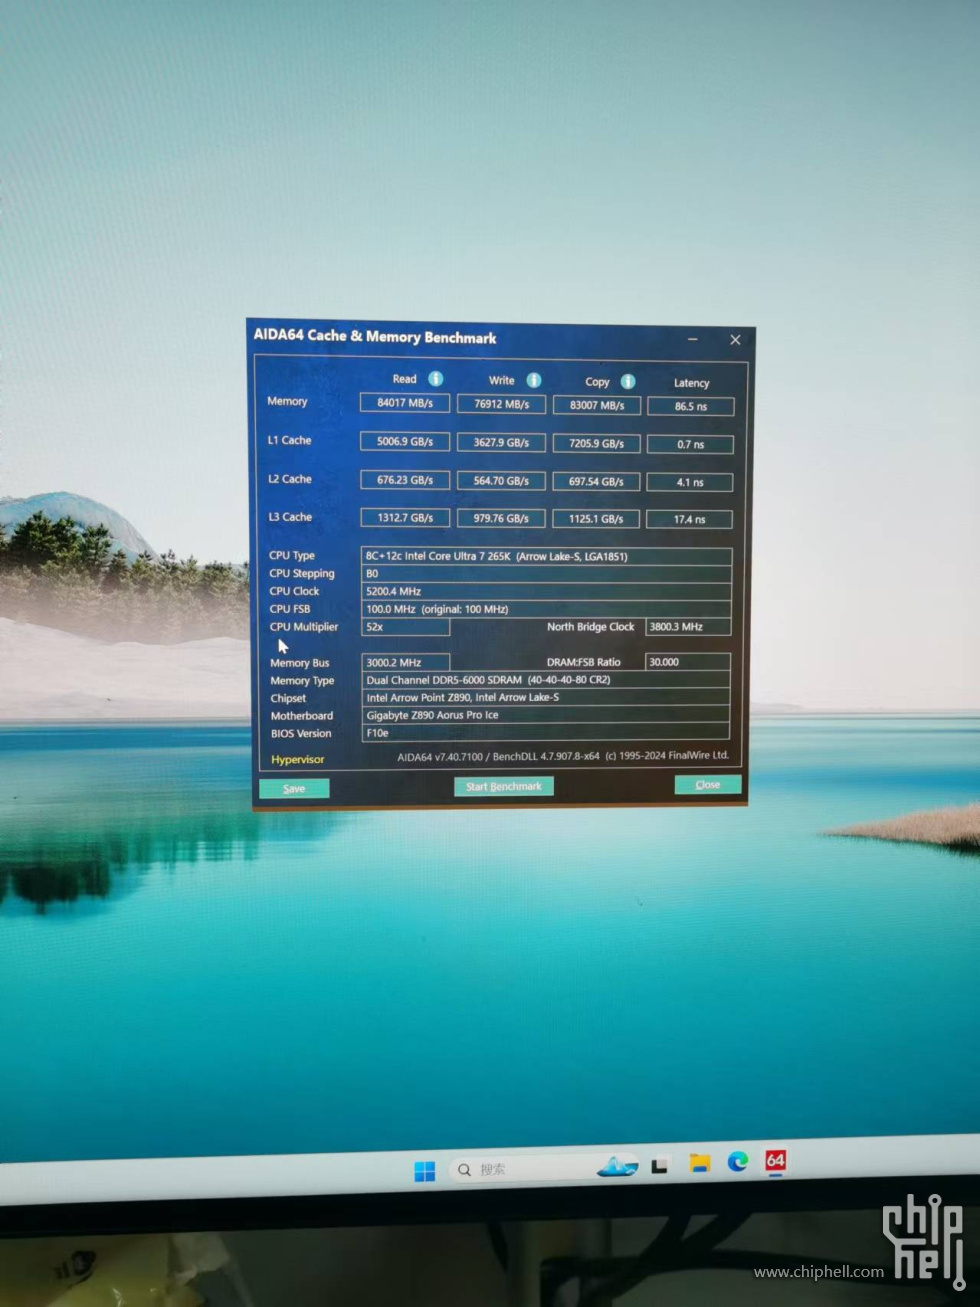Screen dimensions: 980x1307
Task: Select L2 Cache latency 4.1 ns
Action: tap(690, 482)
